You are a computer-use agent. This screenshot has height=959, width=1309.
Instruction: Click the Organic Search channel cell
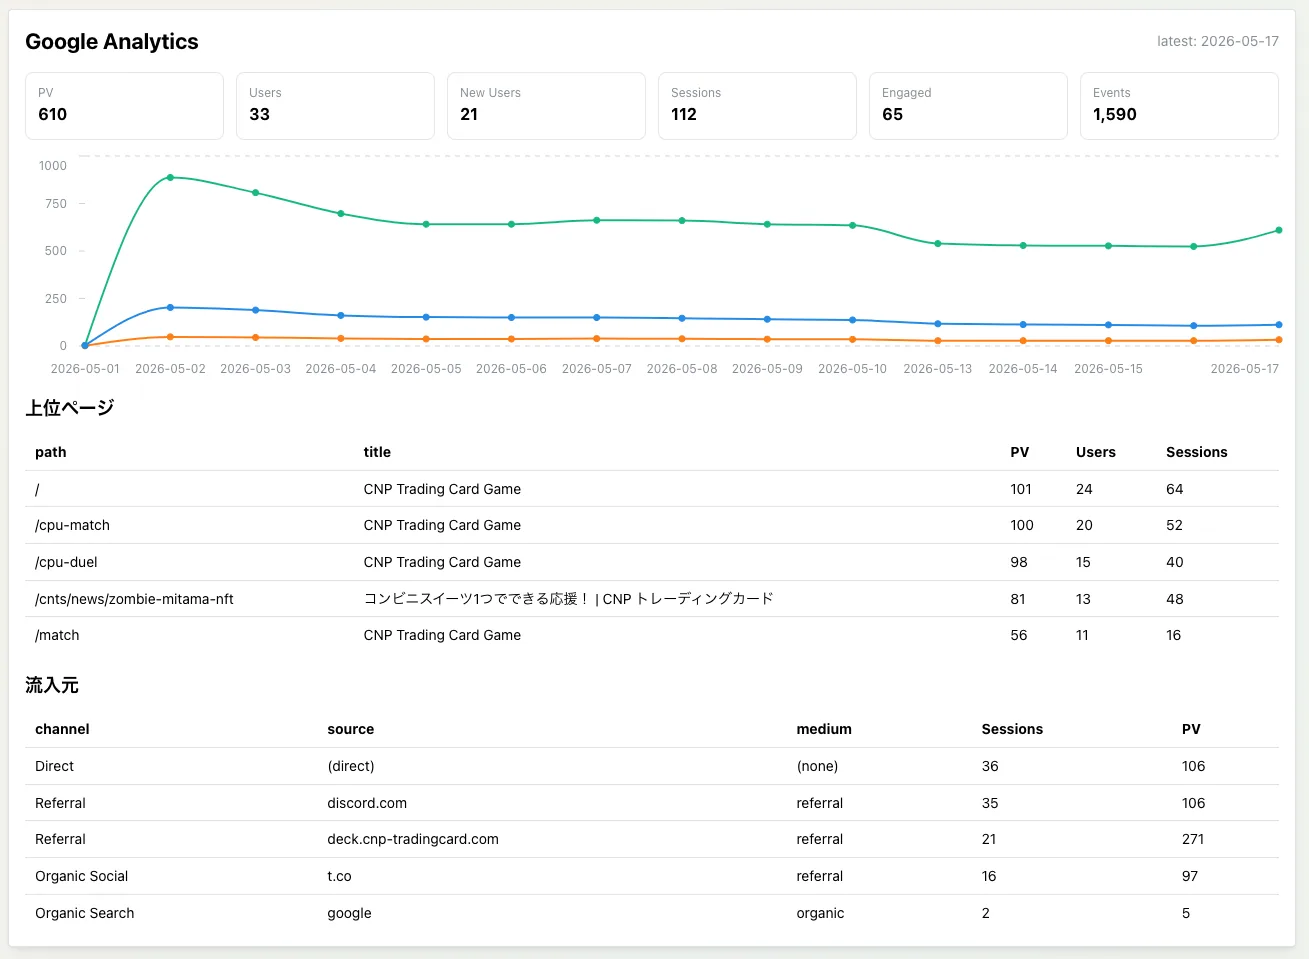coord(84,913)
